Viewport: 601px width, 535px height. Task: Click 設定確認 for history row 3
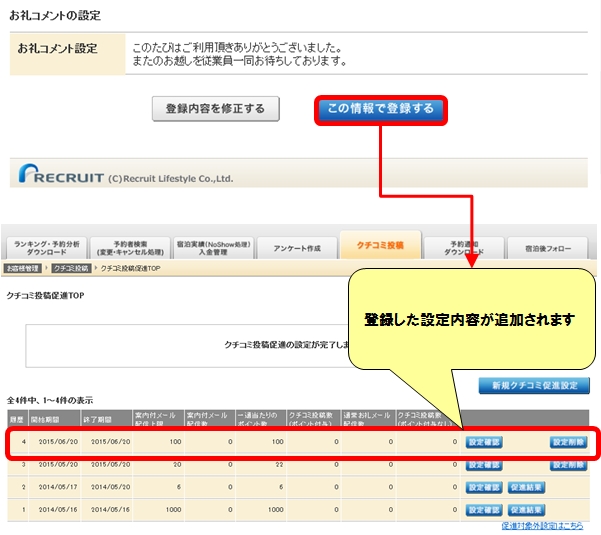pyautogui.click(x=484, y=465)
